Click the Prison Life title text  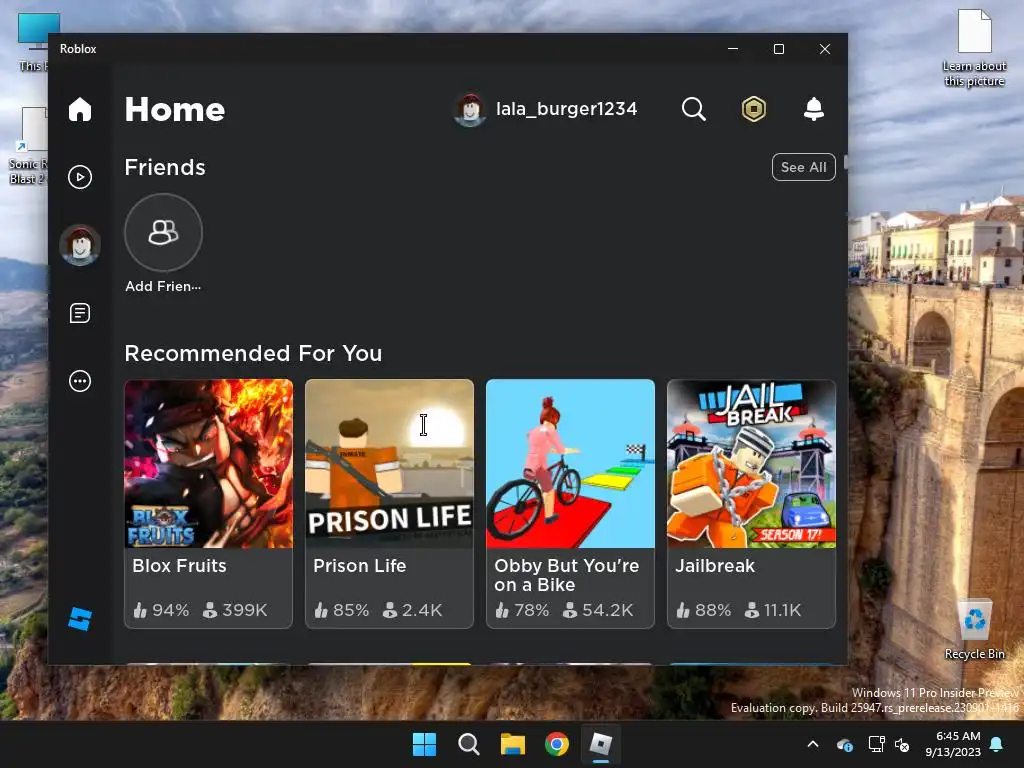(x=360, y=566)
